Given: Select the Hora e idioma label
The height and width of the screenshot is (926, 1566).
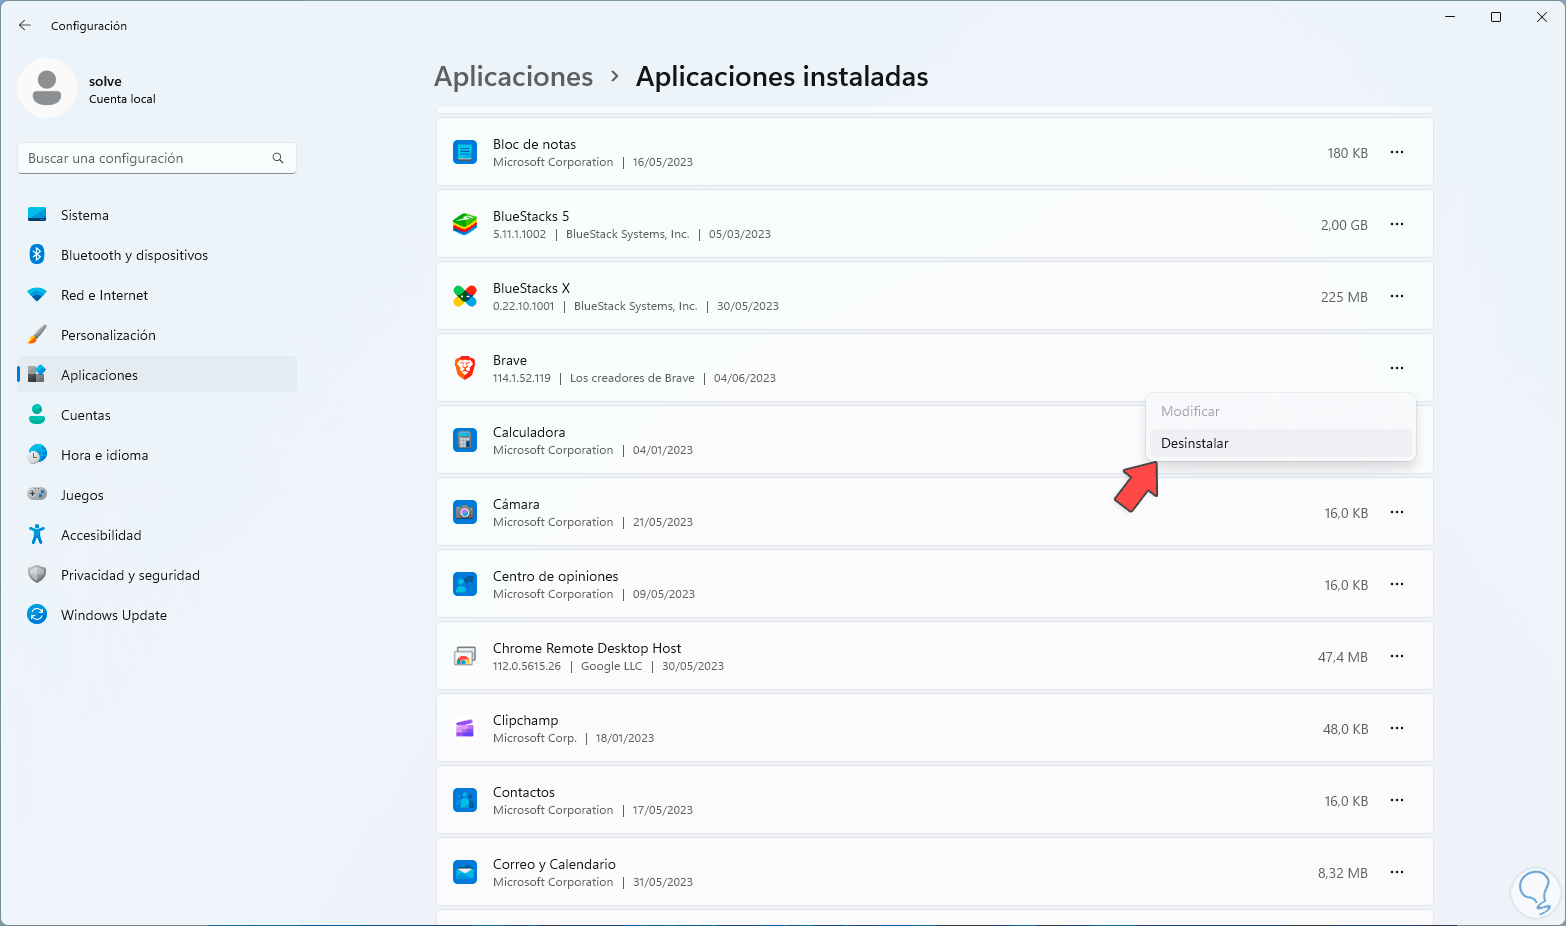Looking at the screenshot, I should click(104, 455).
